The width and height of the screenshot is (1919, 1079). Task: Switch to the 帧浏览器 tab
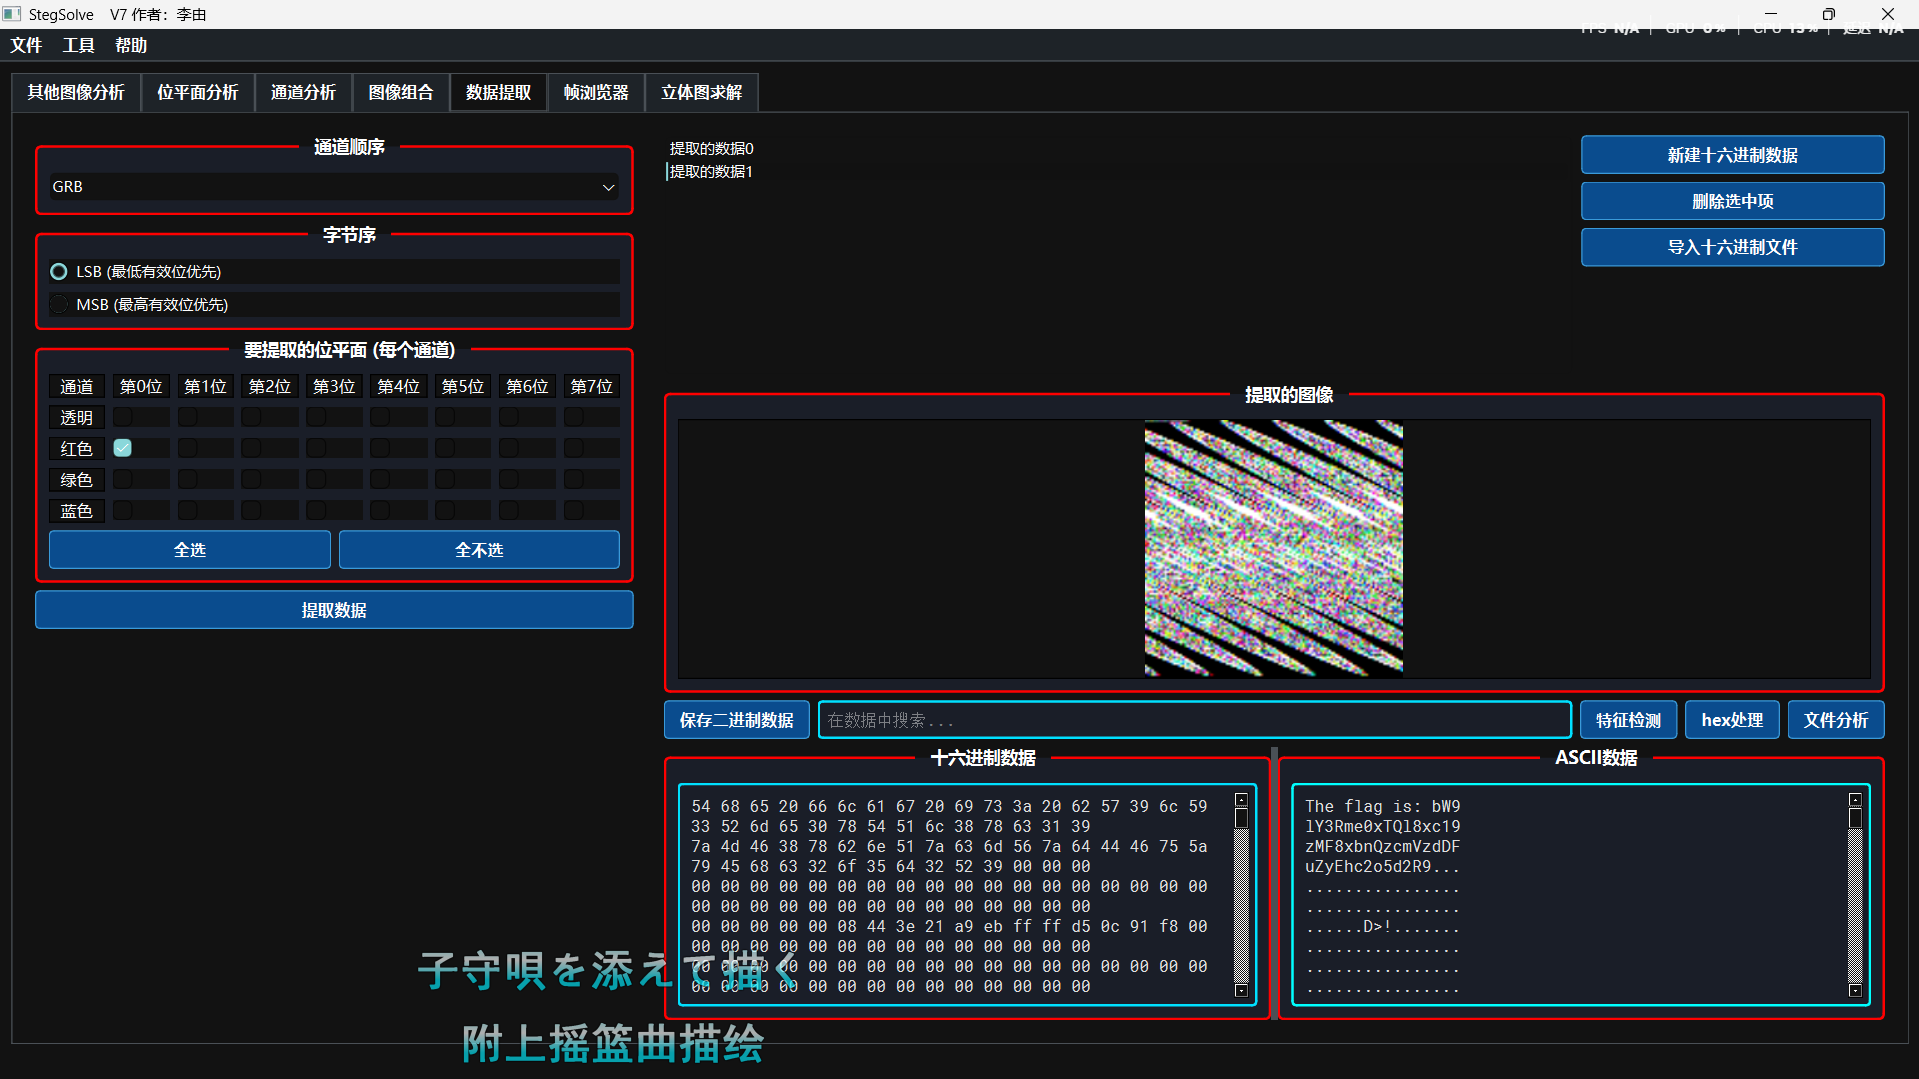click(595, 92)
